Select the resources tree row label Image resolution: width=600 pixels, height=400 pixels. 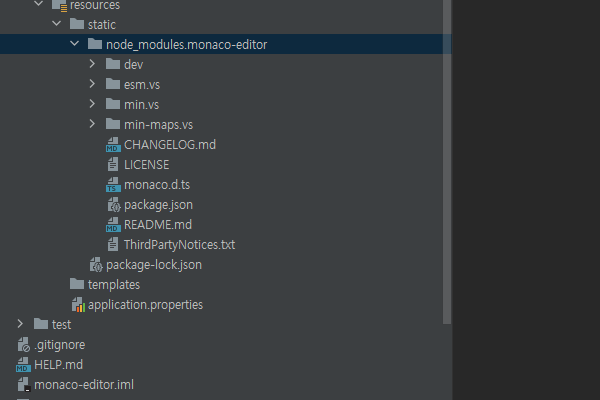[x=95, y=5]
